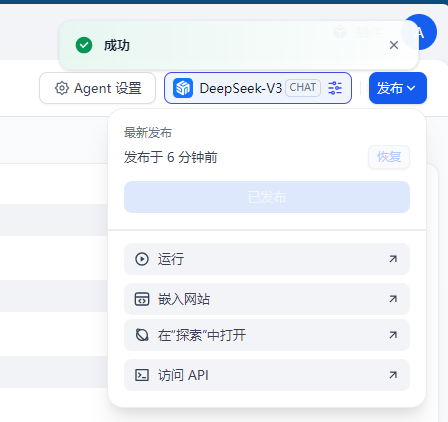Open Agent 设置 settings
The image size is (448, 422).
tap(97, 88)
